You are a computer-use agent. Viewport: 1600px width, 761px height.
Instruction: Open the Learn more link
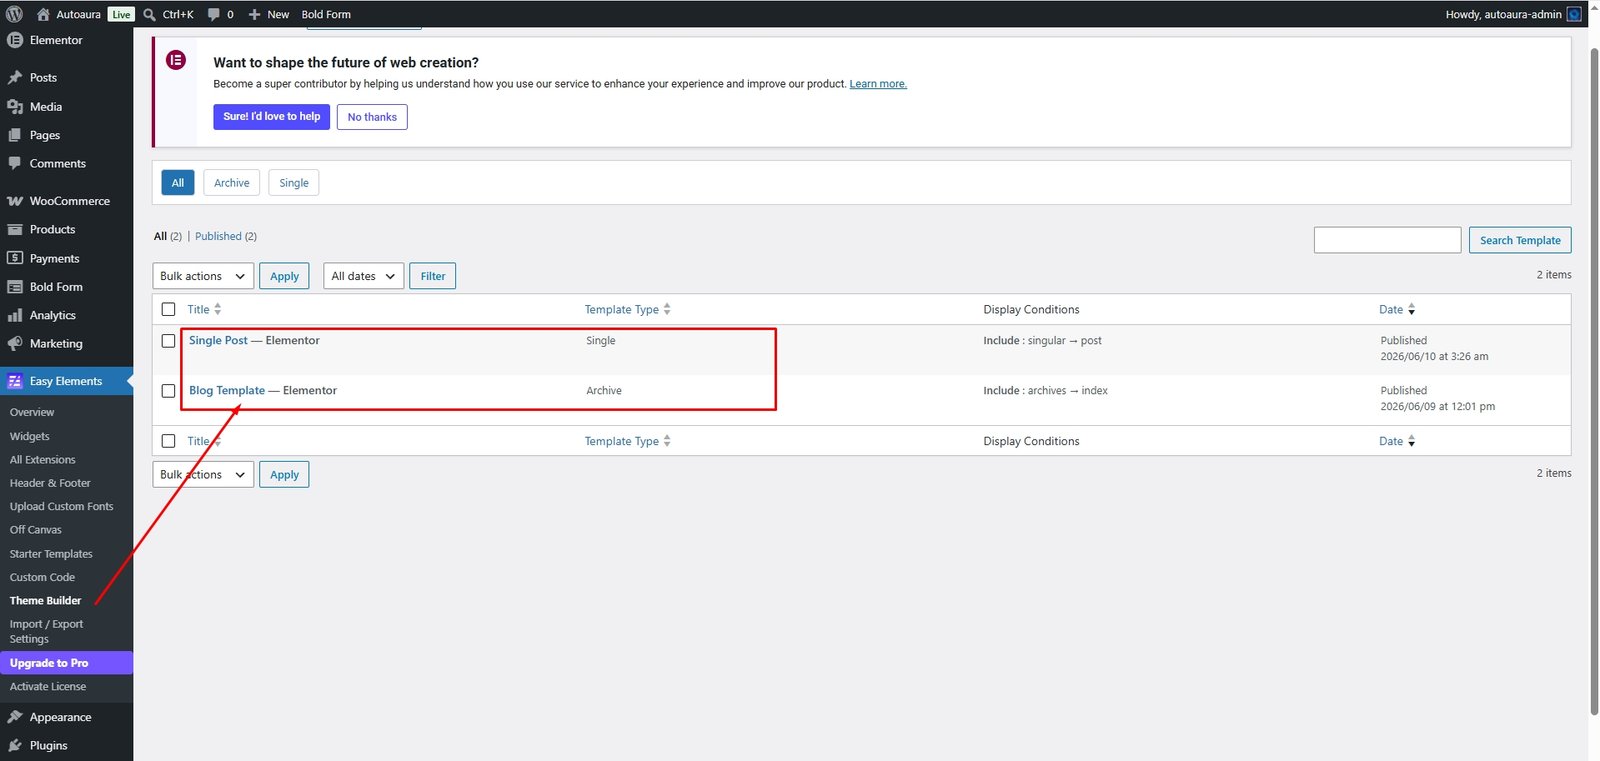pyautogui.click(x=878, y=84)
